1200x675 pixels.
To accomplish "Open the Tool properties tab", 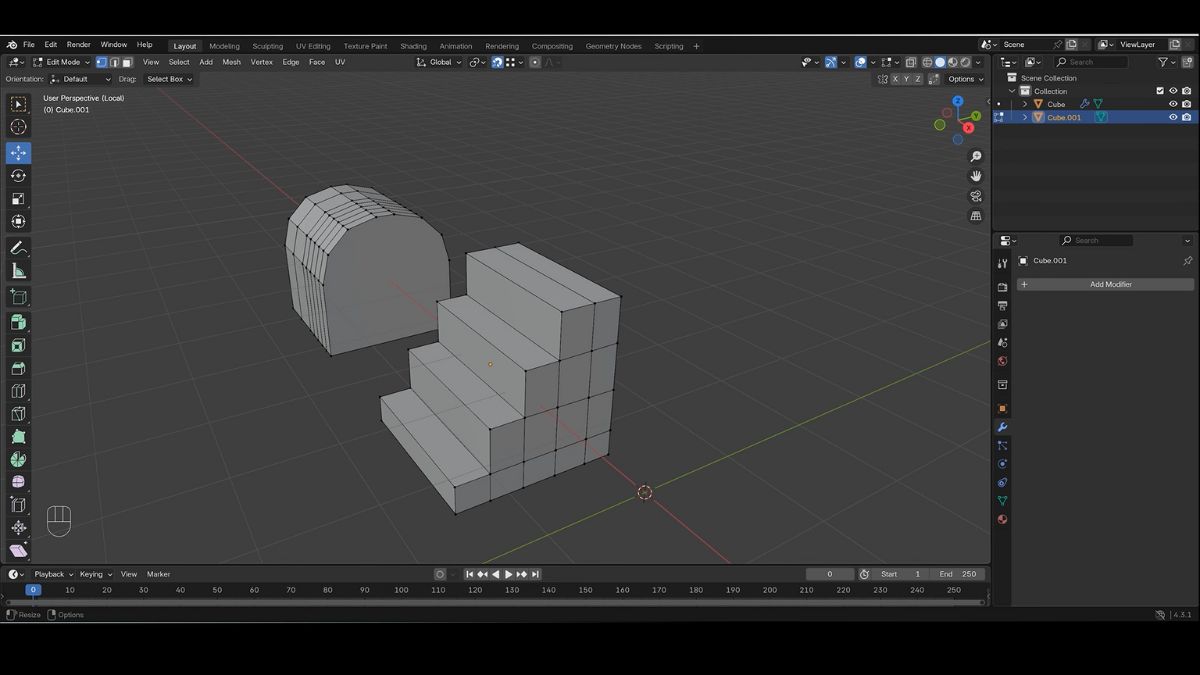I will [x=1002, y=263].
